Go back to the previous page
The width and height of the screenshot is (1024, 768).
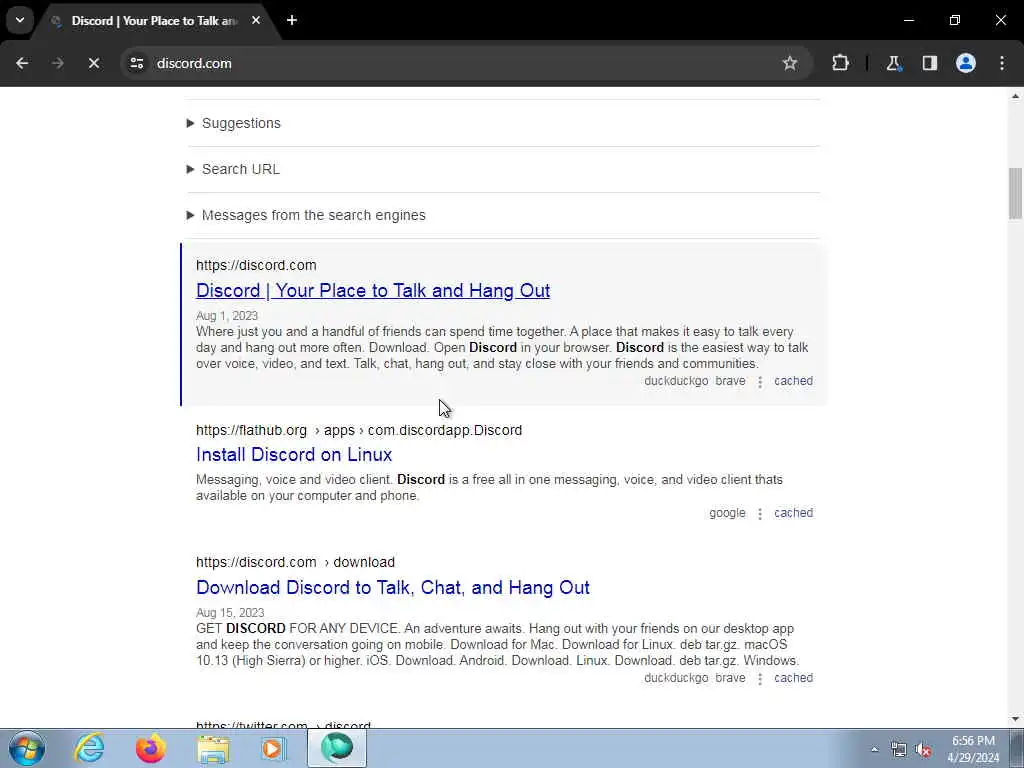coord(22,63)
